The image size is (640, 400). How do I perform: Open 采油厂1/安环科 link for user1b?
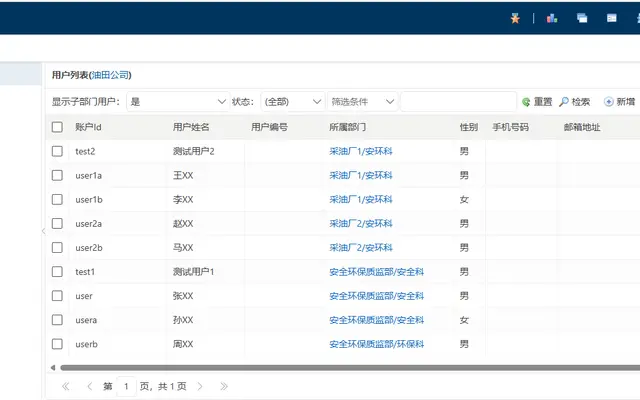click(x=361, y=200)
